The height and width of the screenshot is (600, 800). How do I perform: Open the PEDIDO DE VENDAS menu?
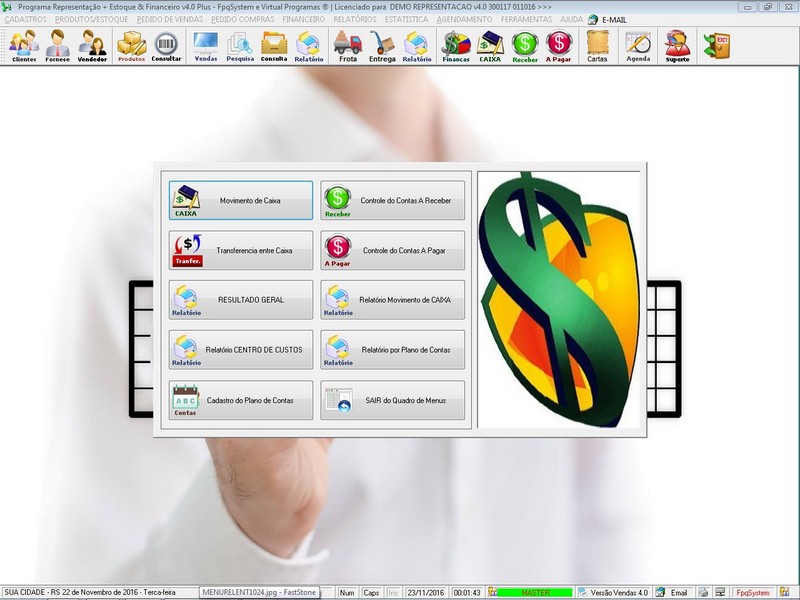click(x=170, y=19)
